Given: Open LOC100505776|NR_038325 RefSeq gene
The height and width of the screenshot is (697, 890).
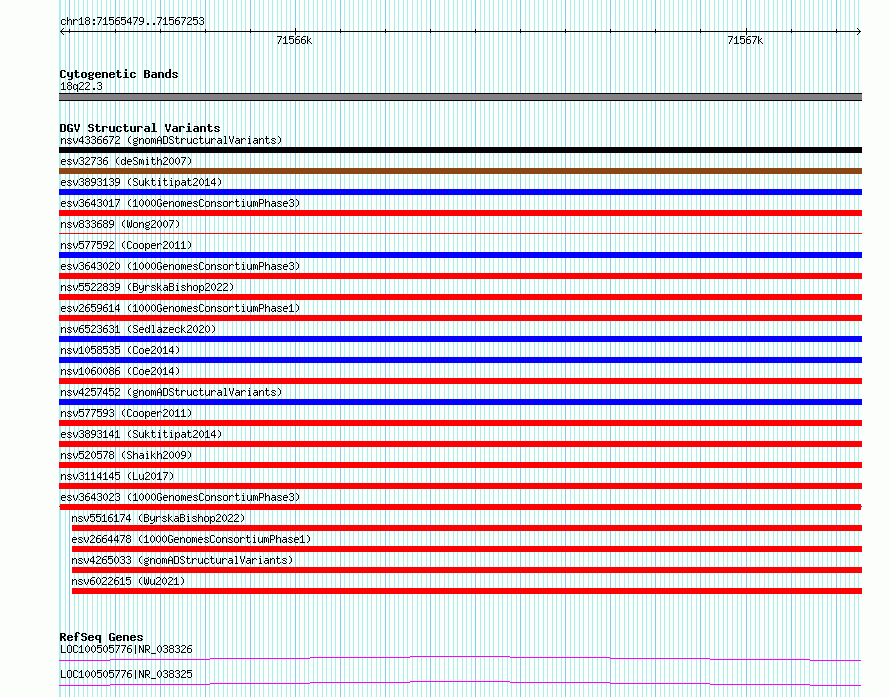Looking at the screenshot, I should coord(460,684).
